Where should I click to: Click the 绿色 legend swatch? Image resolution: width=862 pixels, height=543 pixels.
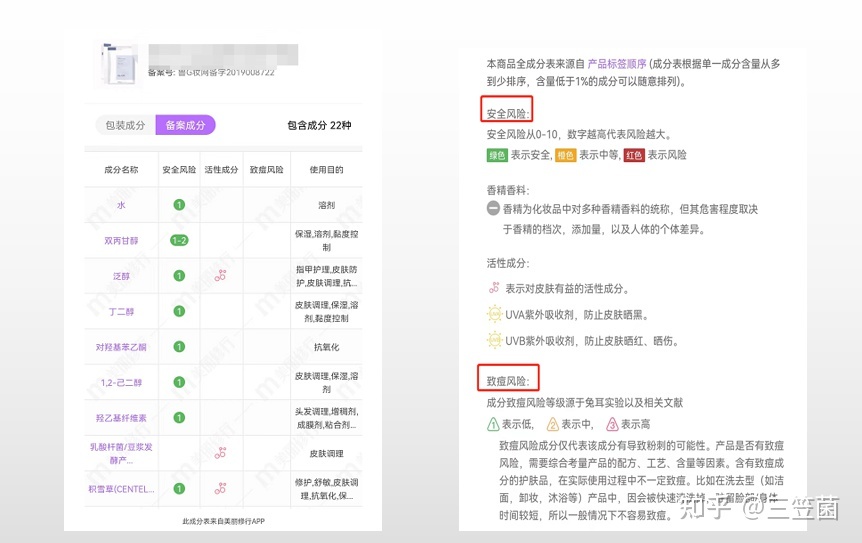497,155
